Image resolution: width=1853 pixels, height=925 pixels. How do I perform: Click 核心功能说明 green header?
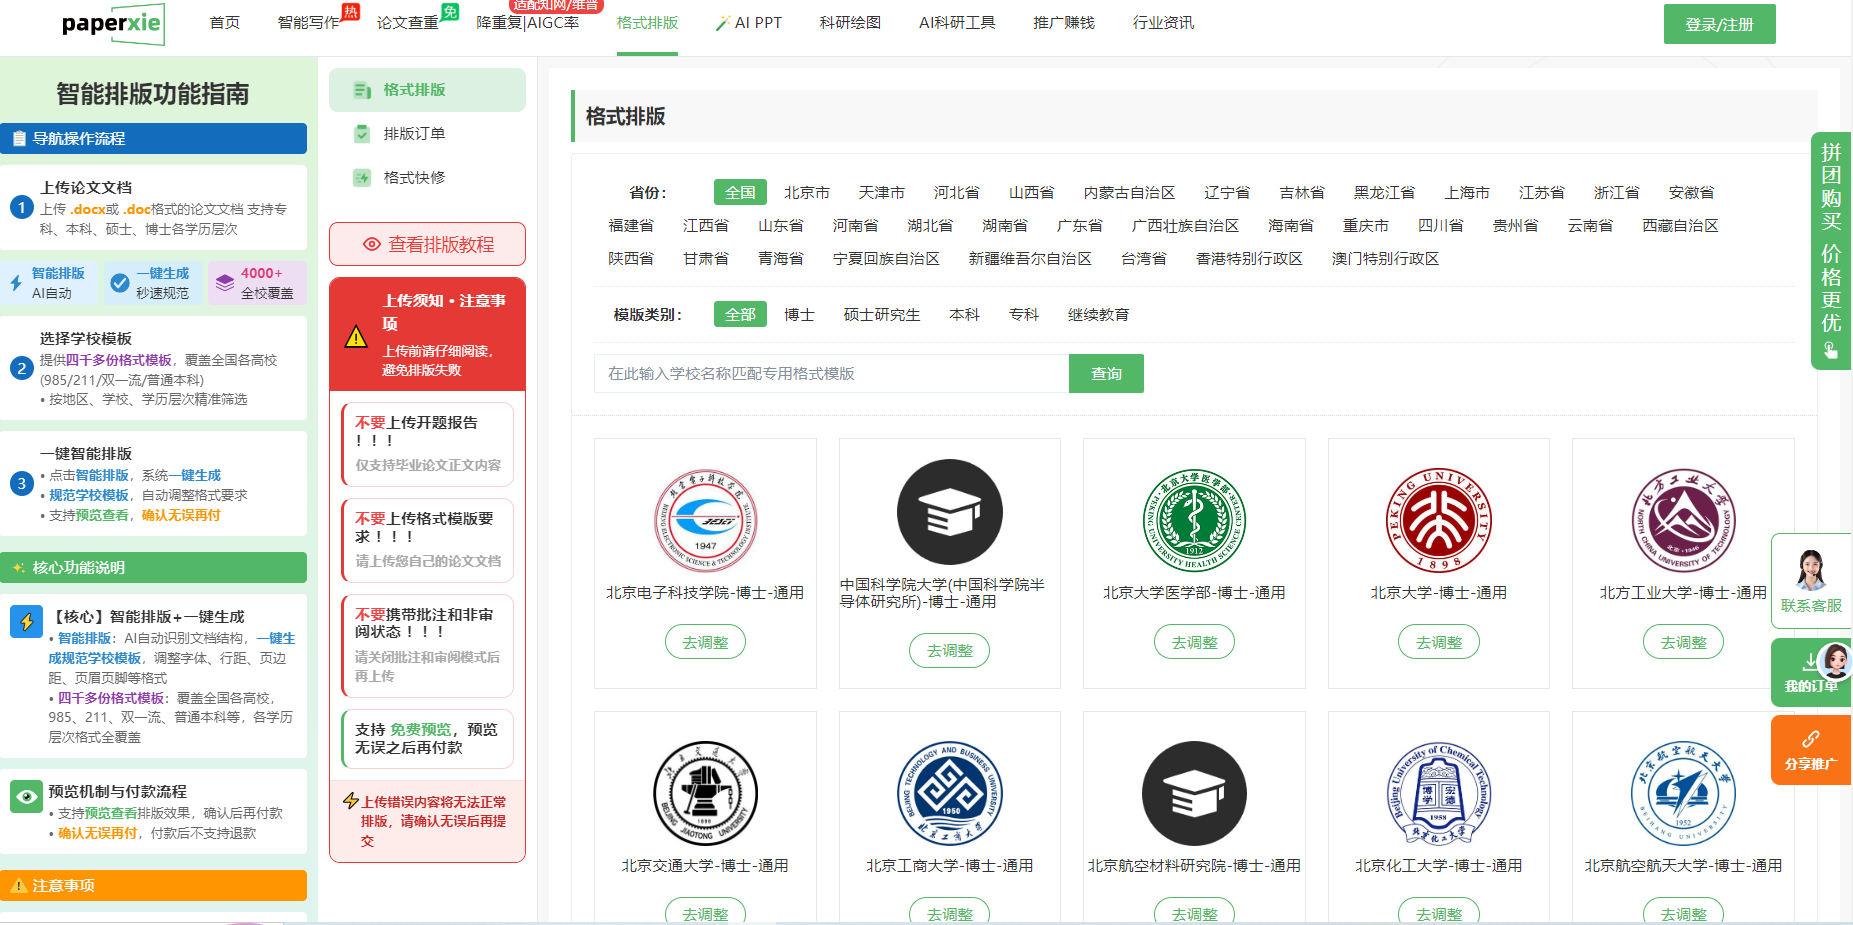click(154, 567)
